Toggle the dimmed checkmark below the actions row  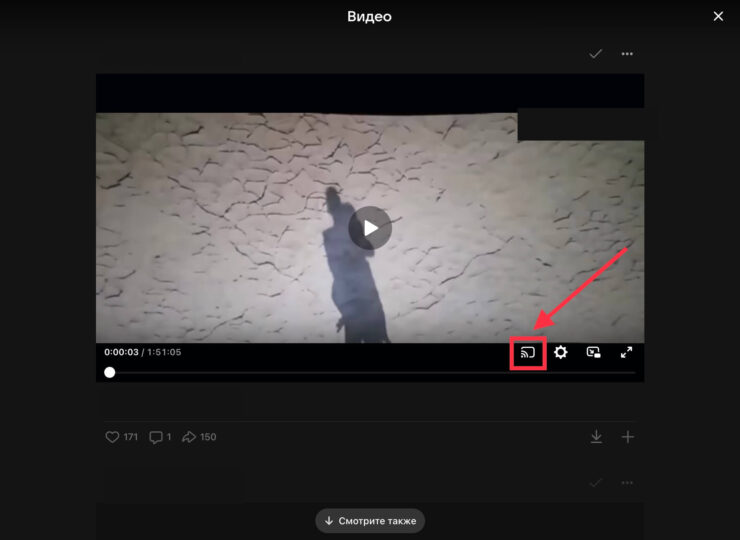click(596, 483)
